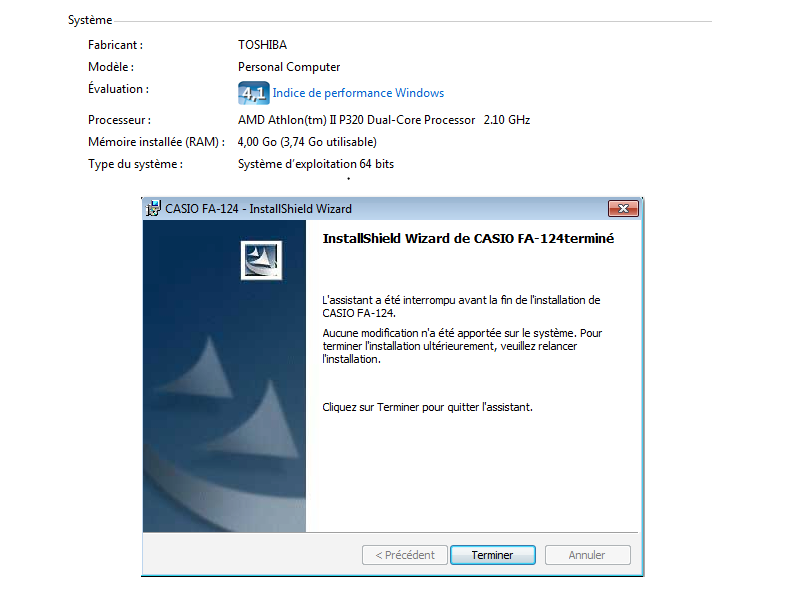This screenshot has width=800, height=600.
Task: Select the Personal Computer model value
Action: click(289, 67)
